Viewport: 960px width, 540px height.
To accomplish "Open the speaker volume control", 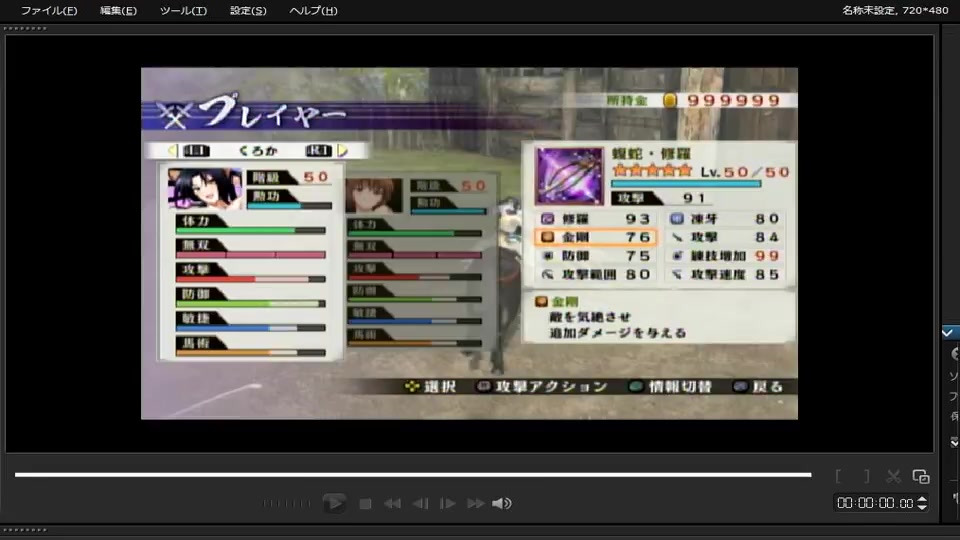I will pos(501,504).
